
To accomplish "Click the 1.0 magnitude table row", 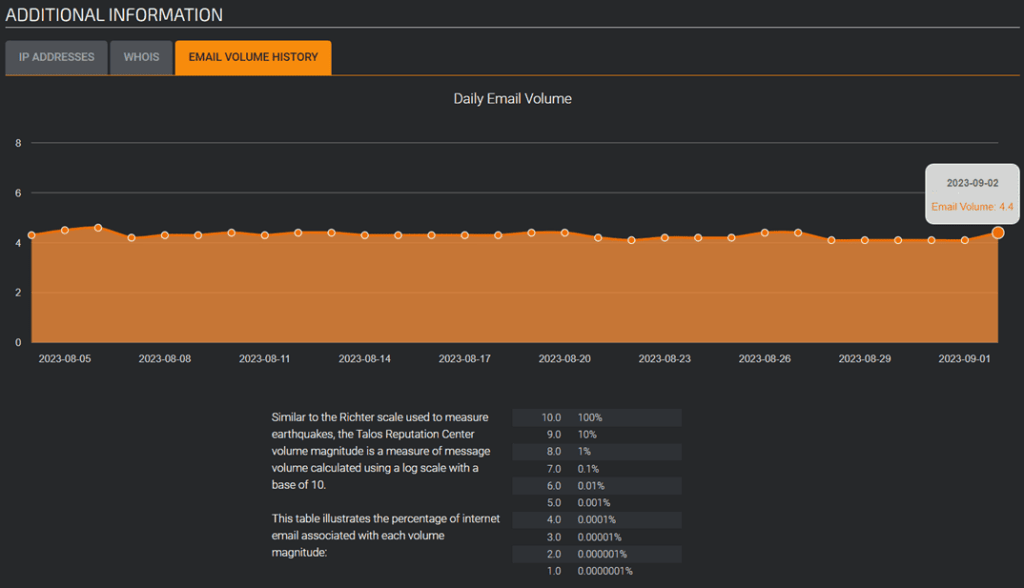I will pyautogui.click(x=596, y=570).
